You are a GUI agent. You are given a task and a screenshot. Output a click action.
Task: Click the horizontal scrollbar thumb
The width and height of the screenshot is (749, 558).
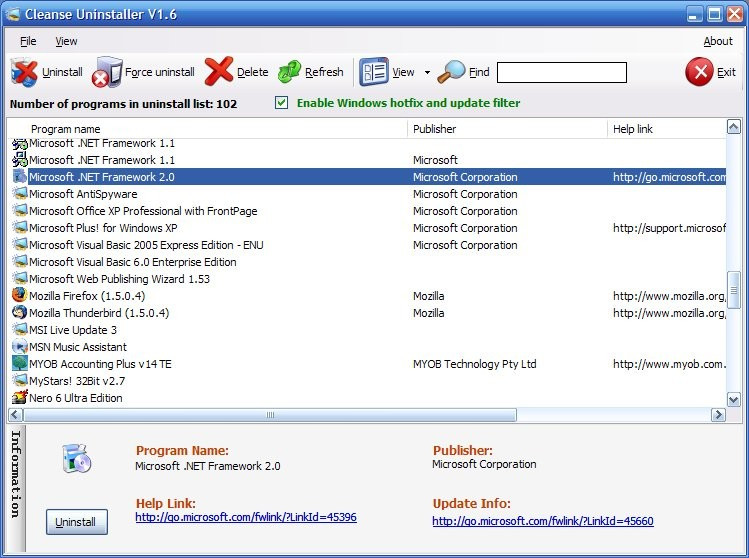(x=270, y=415)
